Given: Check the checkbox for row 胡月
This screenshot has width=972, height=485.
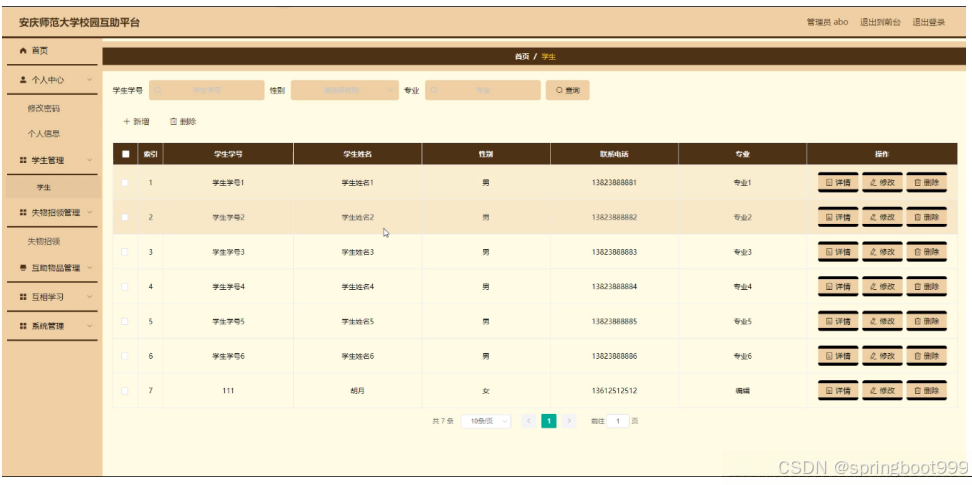Looking at the screenshot, I should click(125, 391).
